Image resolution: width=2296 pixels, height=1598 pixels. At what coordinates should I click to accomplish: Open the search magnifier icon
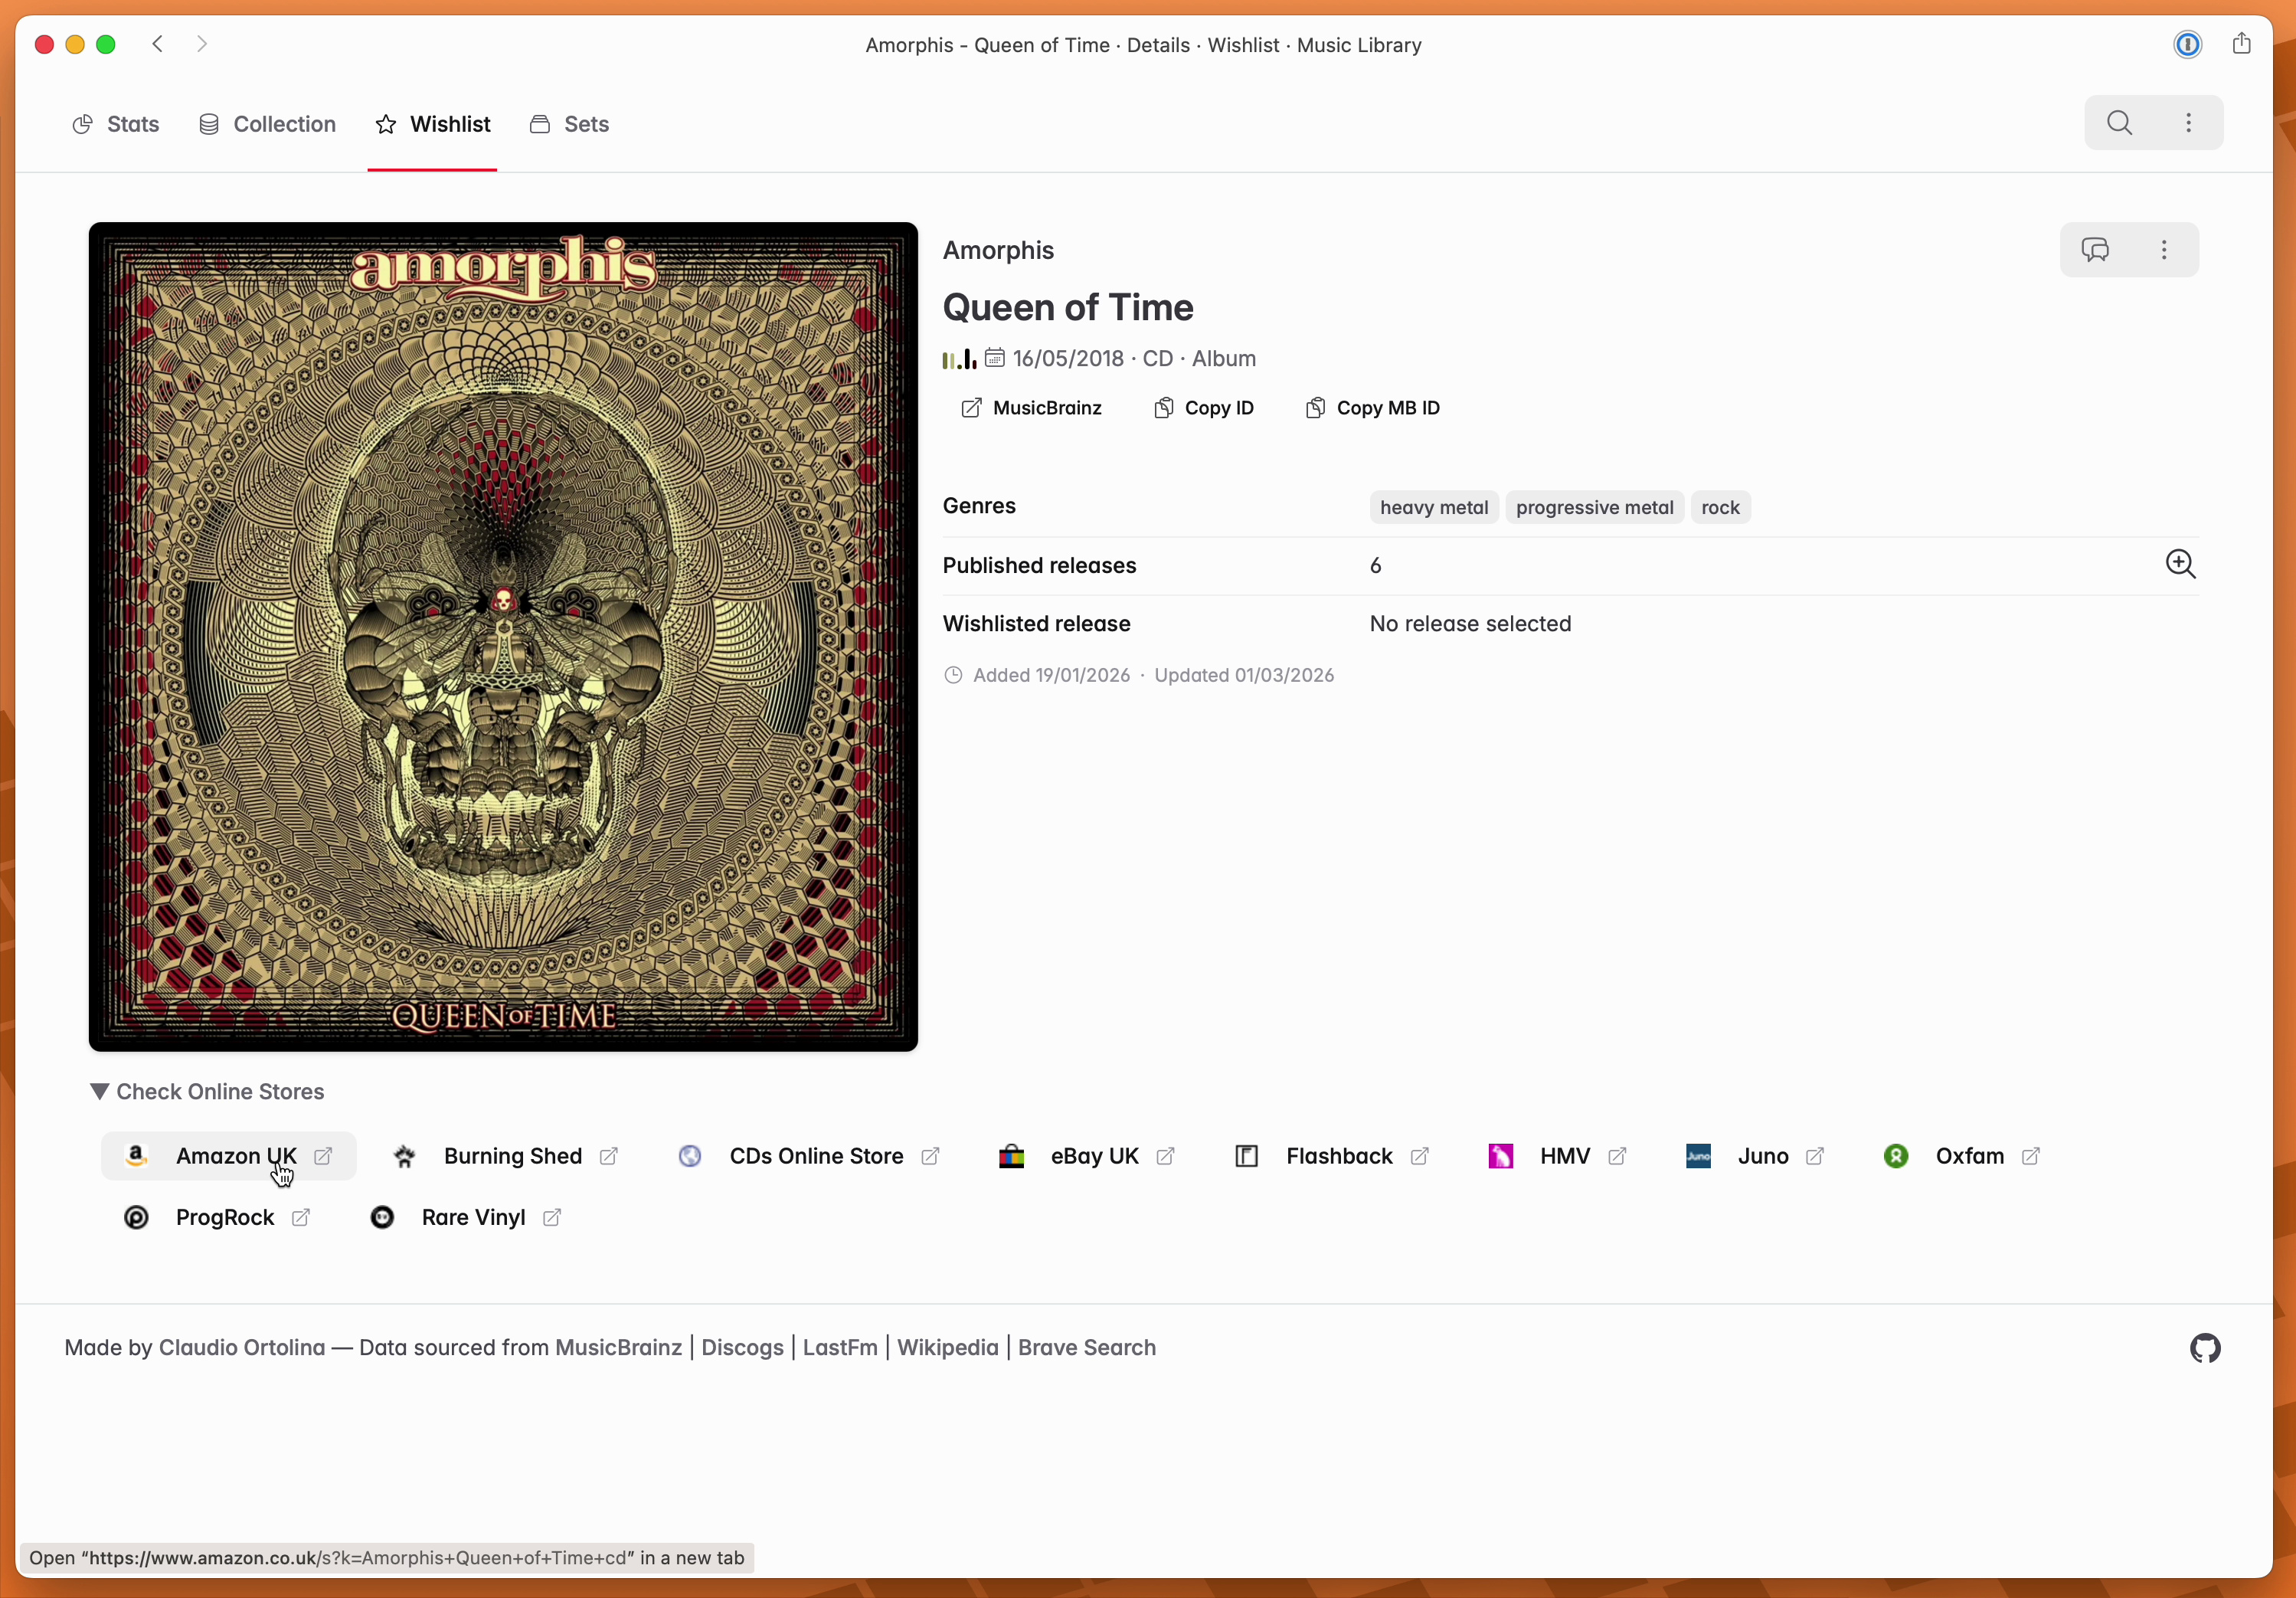2119,123
